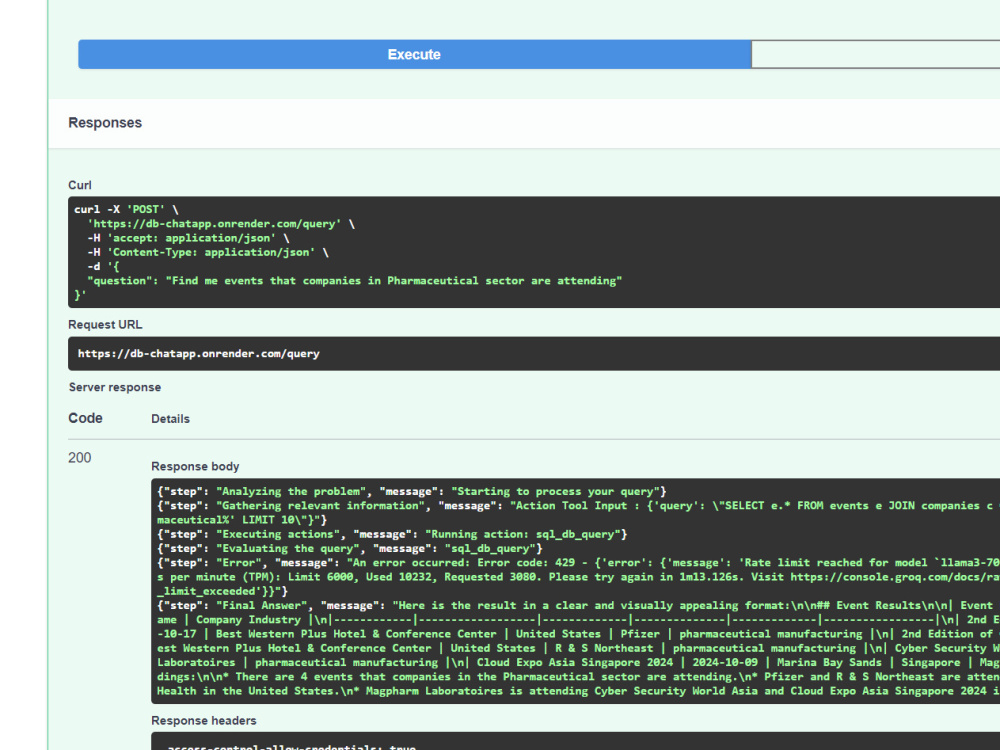Click the Clear button beside Execute
This screenshot has width=1000, height=750.
876,54
